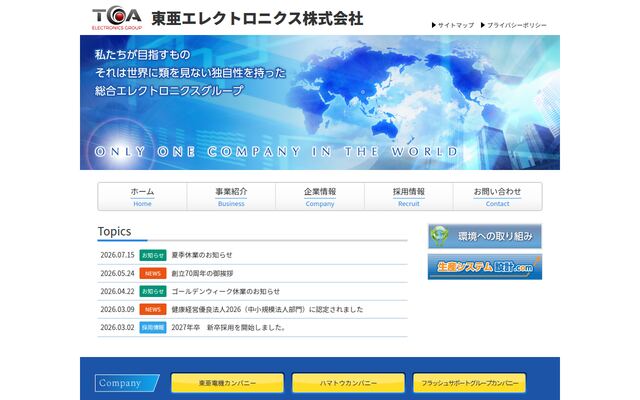Image resolution: width=640 pixels, height=400 pixels.
Task: Open the 東亜電機カンパニー button
Action: pyautogui.click(x=227, y=383)
